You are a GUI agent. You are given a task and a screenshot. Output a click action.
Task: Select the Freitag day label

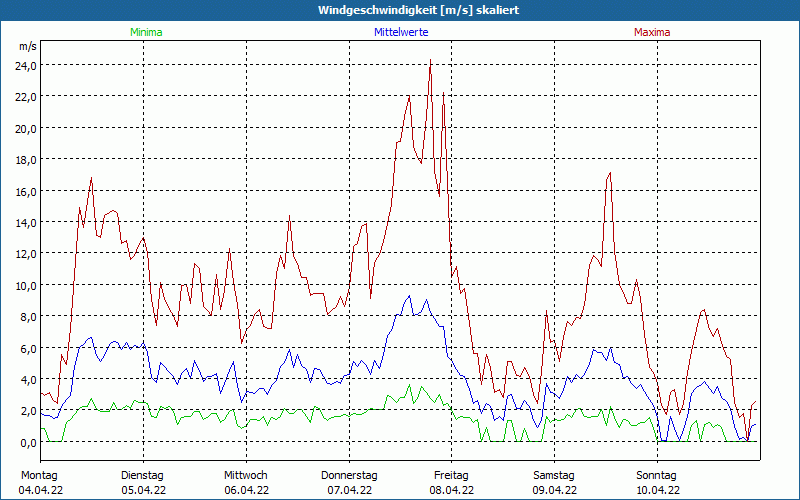coord(452,475)
